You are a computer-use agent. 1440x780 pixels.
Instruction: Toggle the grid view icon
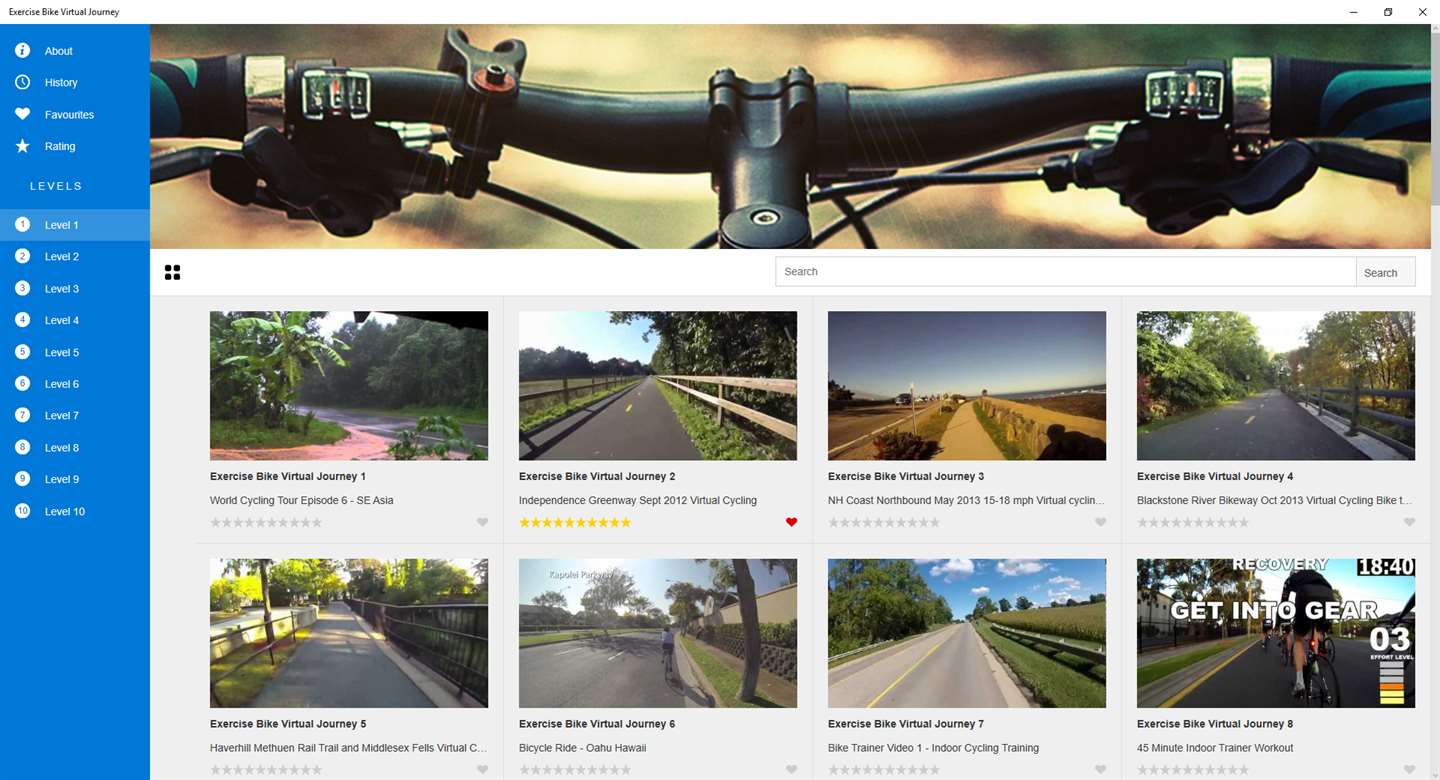tap(172, 272)
